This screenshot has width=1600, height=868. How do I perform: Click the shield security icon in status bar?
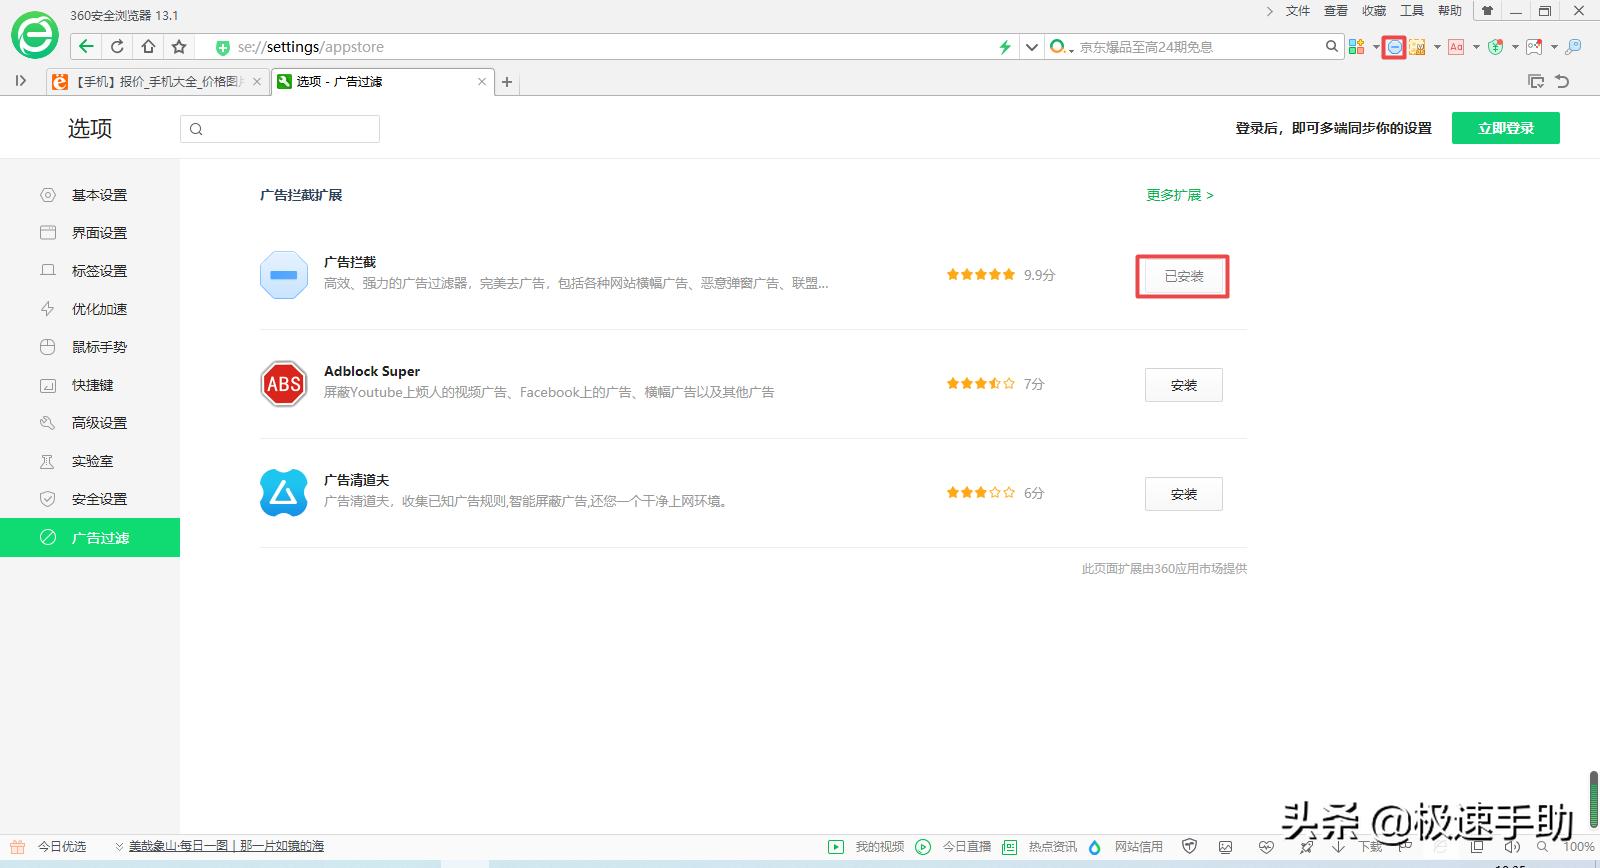coord(1189,847)
